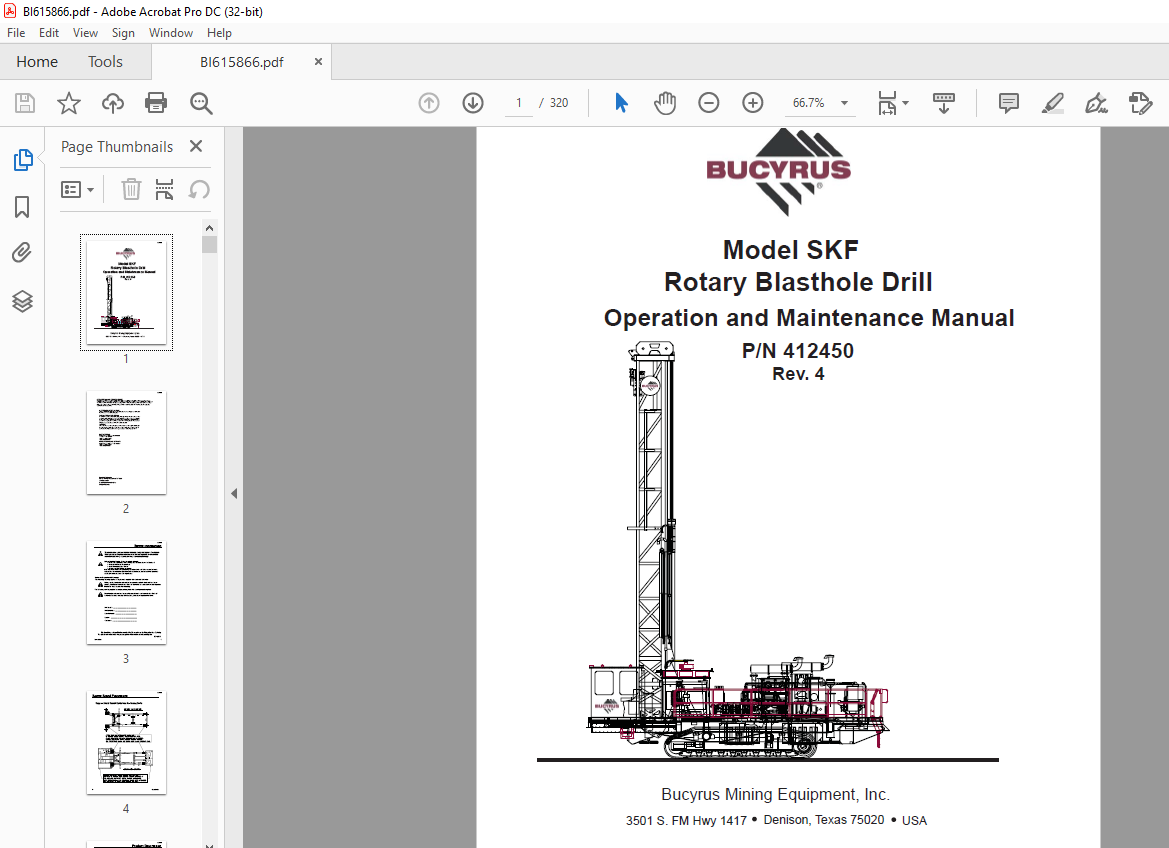Open the zoom level dropdown arrow
Screen dimensions: 1169x848
845,103
